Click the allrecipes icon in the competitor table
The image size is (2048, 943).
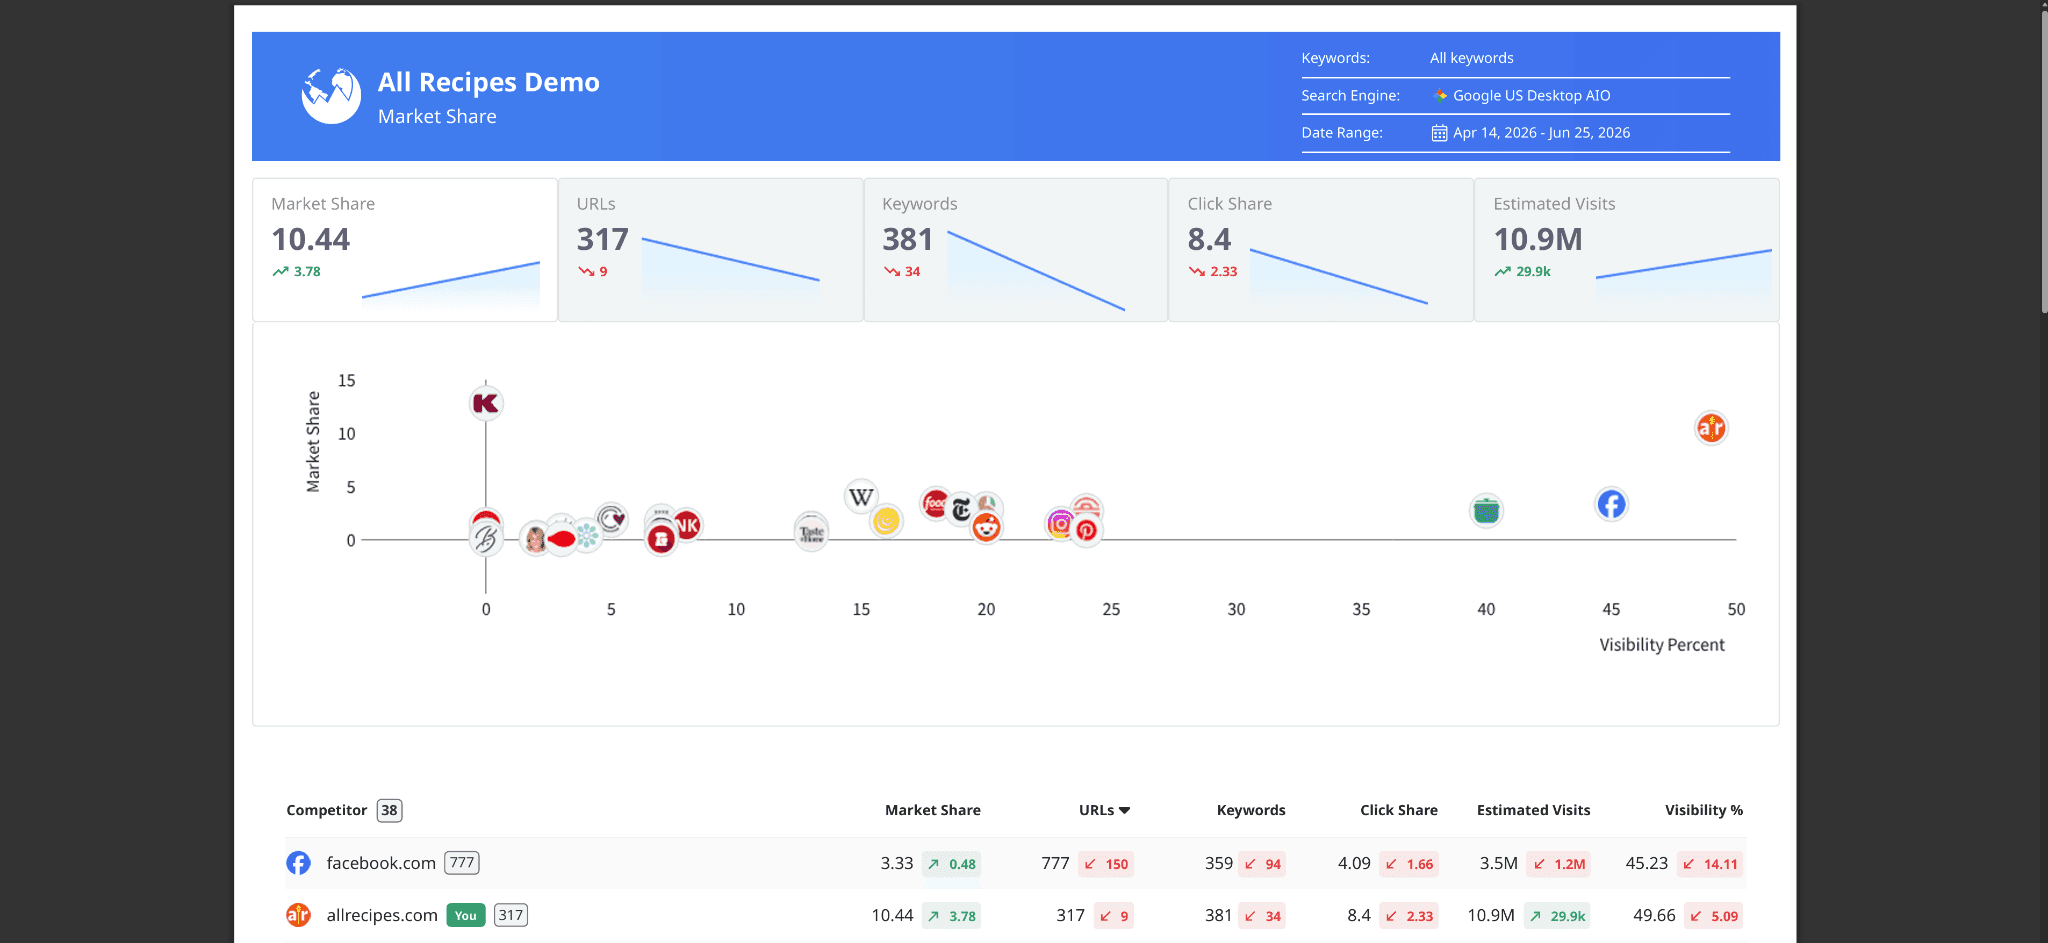pos(298,915)
